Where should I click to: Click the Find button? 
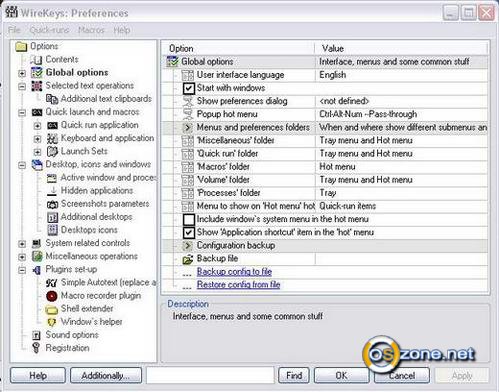click(294, 376)
